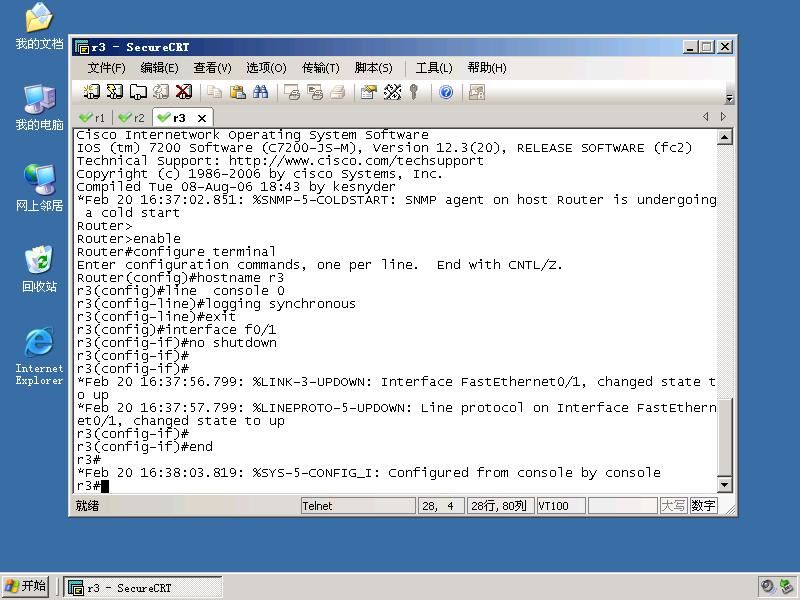The image size is (800, 600).
Task: Open Session Options toolbar icon
Action: click(x=368, y=92)
